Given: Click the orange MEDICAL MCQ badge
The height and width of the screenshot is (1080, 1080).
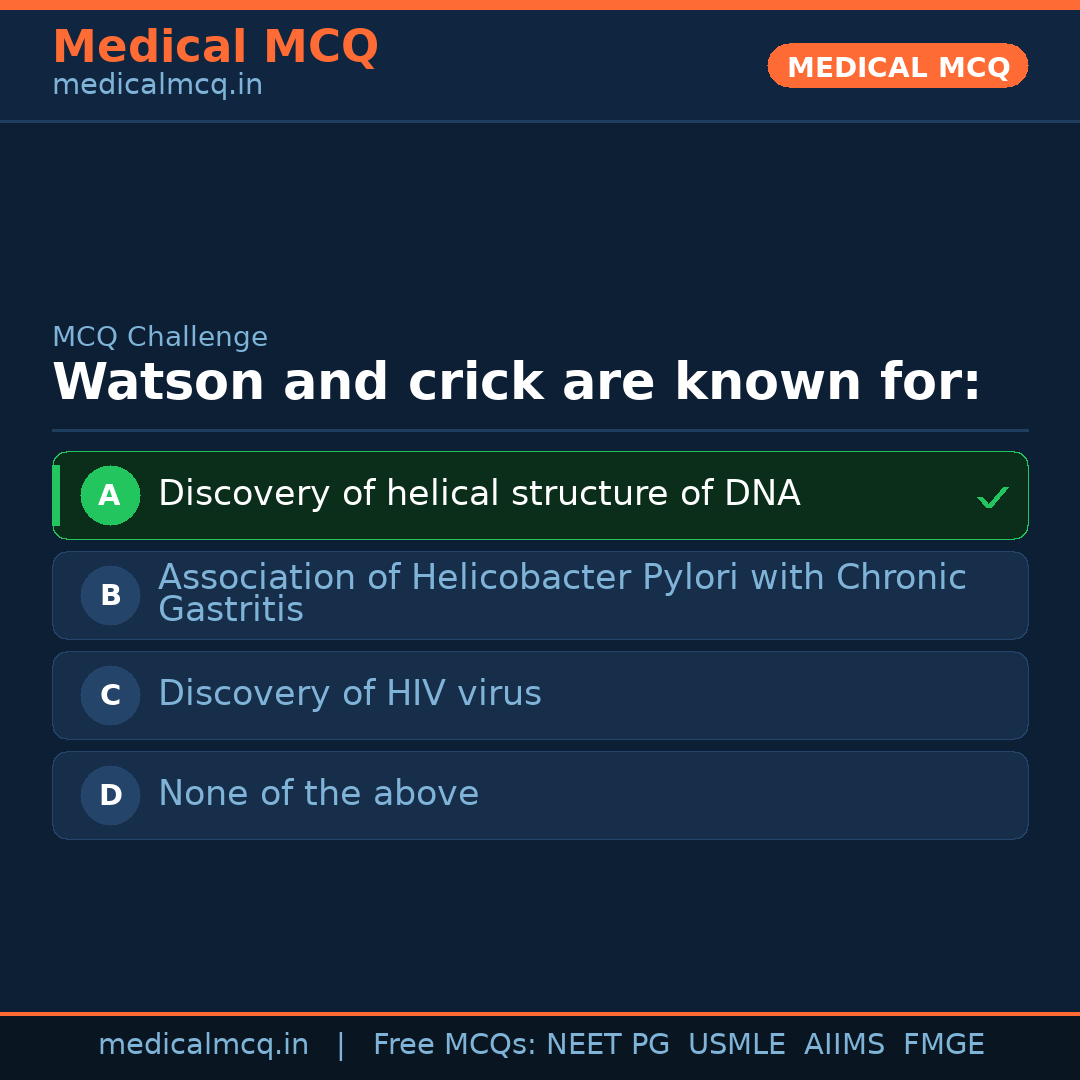Looking at the screenshot, I should click(x=897, y=66).
